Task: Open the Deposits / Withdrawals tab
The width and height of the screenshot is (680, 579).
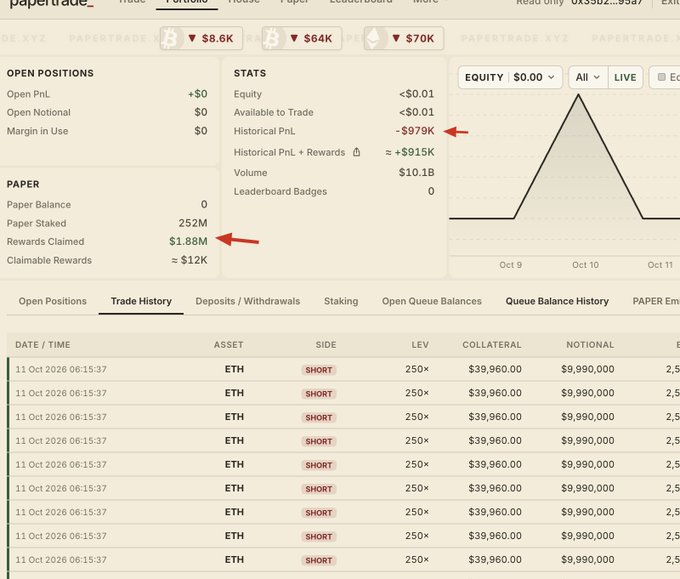Action: 248,301
